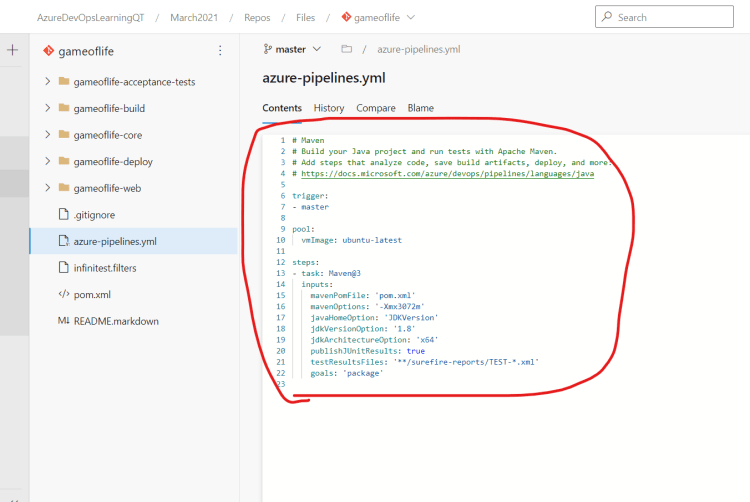Click 'publishJUnitResults: true' code line
The height and width of the screenshot is (502, 750).
click(367, 351)
